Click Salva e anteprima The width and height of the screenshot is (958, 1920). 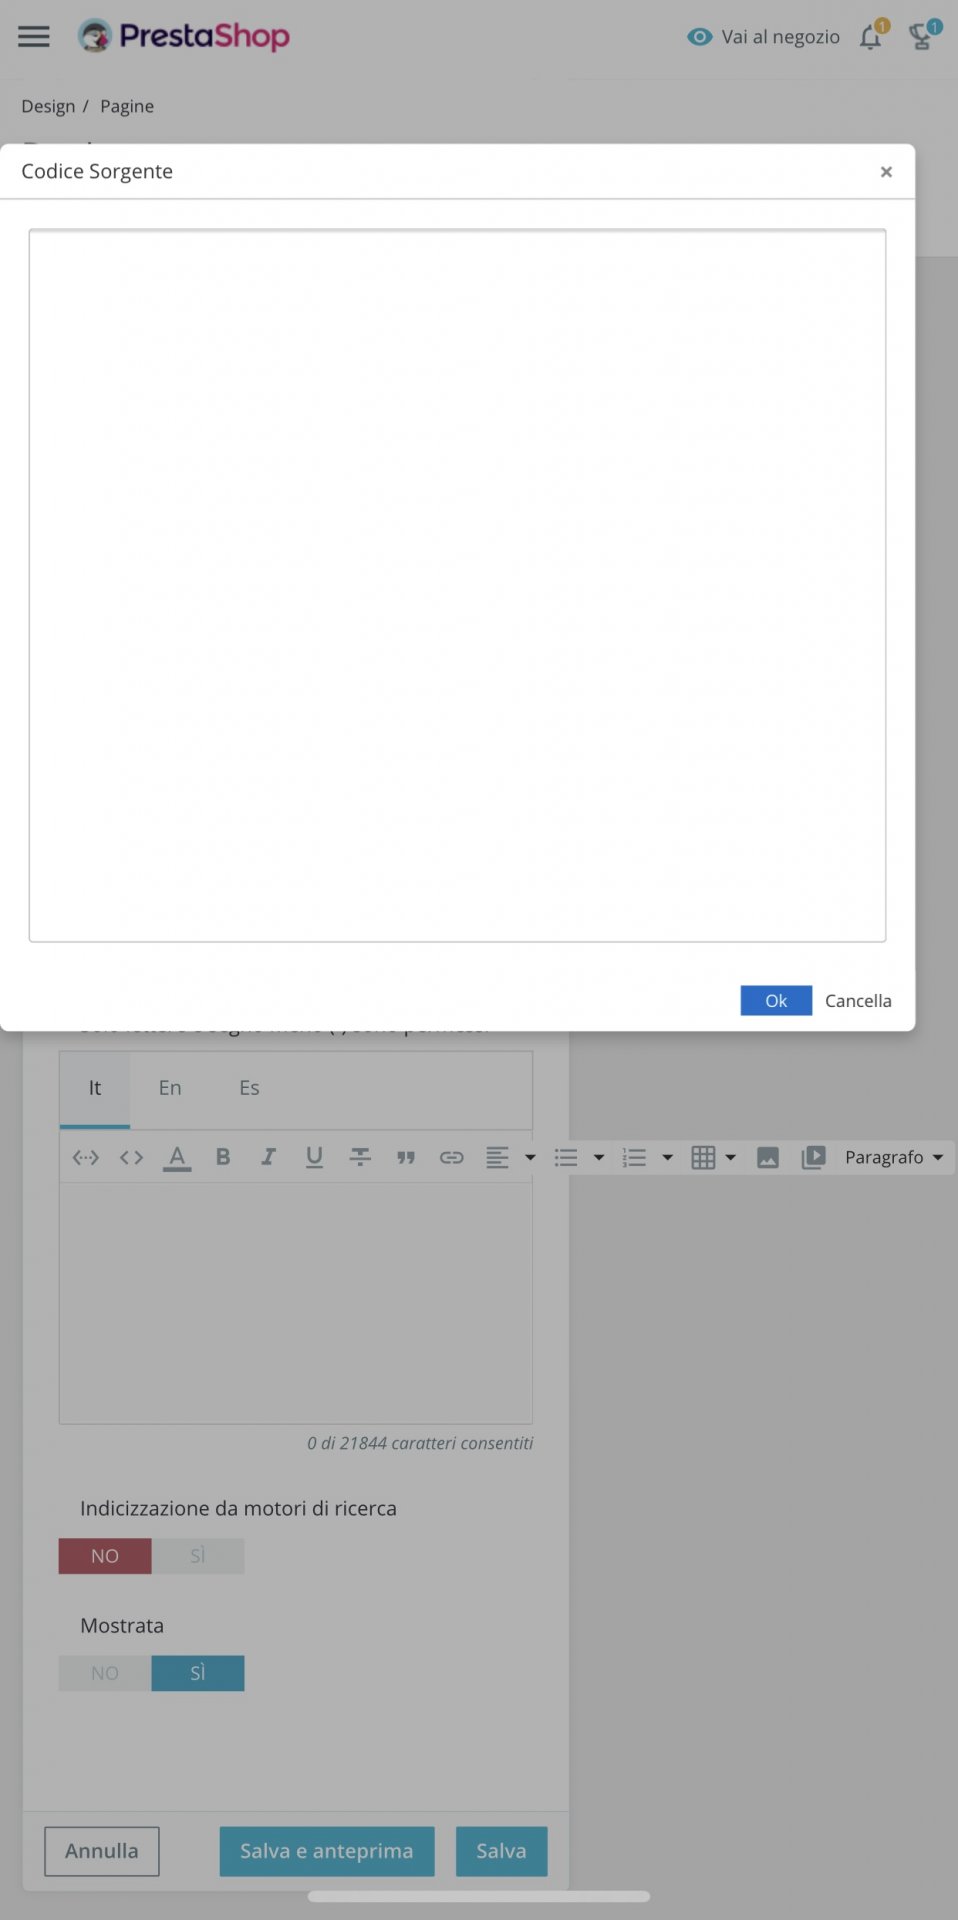tap(327, 1851)
